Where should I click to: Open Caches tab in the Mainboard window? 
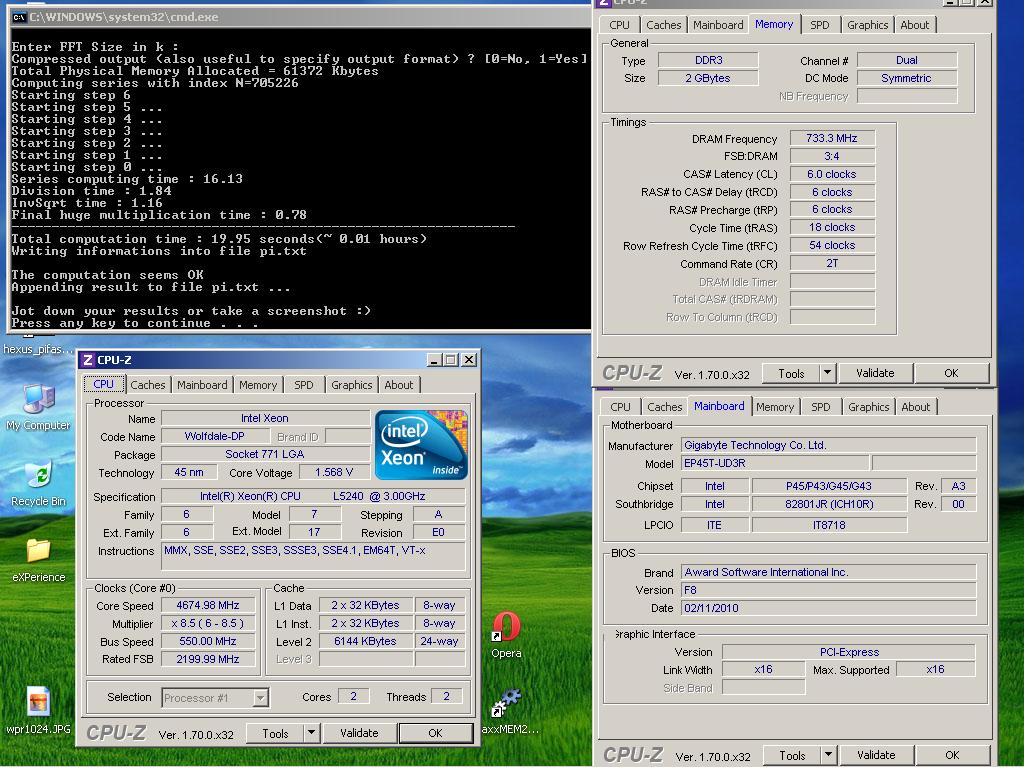pos(665,407)
